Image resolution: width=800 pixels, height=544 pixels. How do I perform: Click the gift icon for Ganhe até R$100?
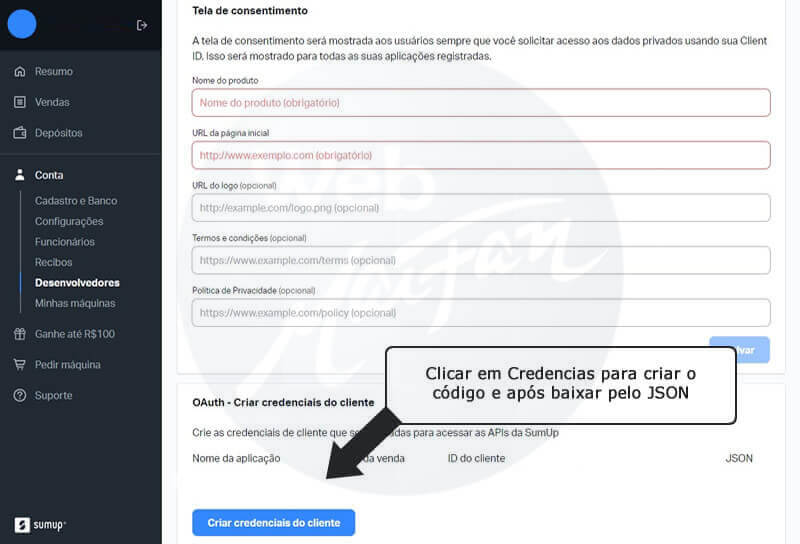pyautogui.click(x=20, y=334)
